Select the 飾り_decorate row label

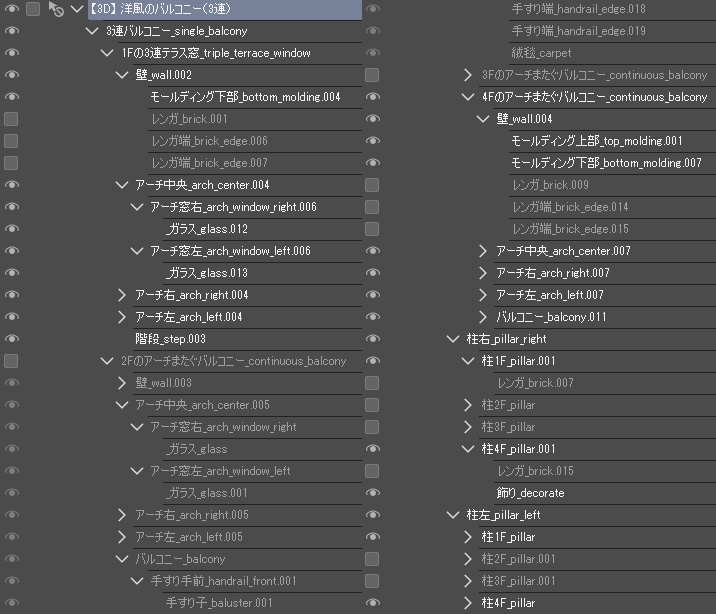(530, 493)
